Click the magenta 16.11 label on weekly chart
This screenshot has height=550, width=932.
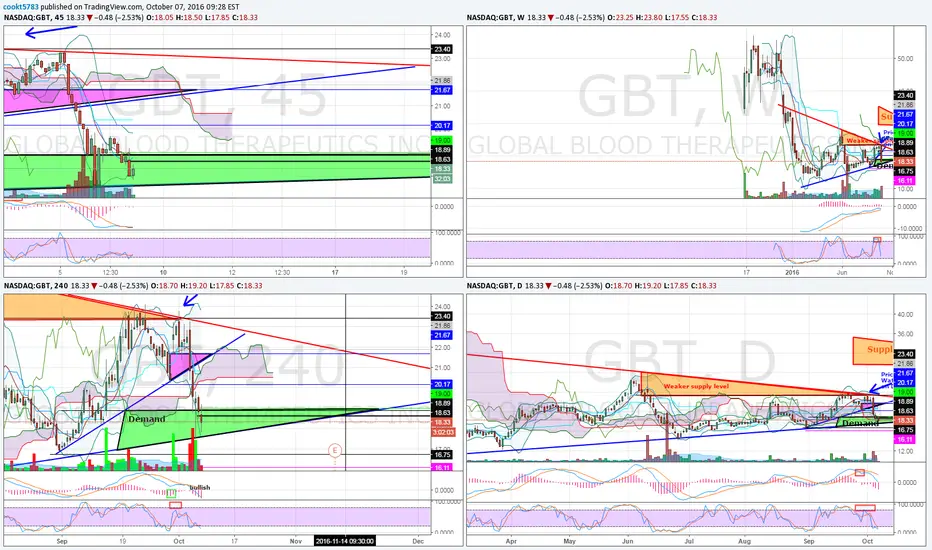pyautogui.click(x=905, y=181)
